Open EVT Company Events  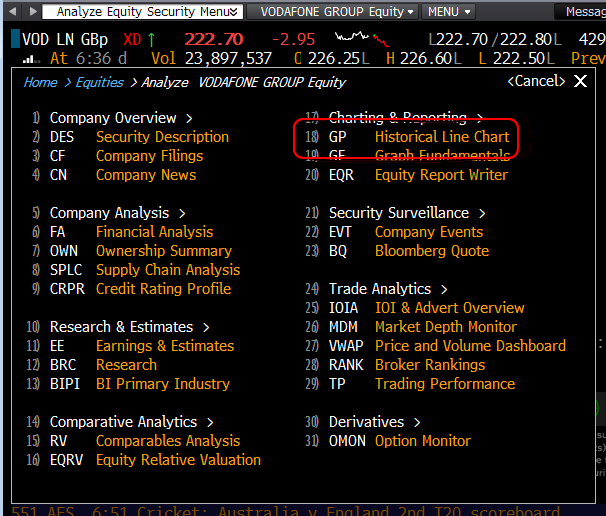406,232
